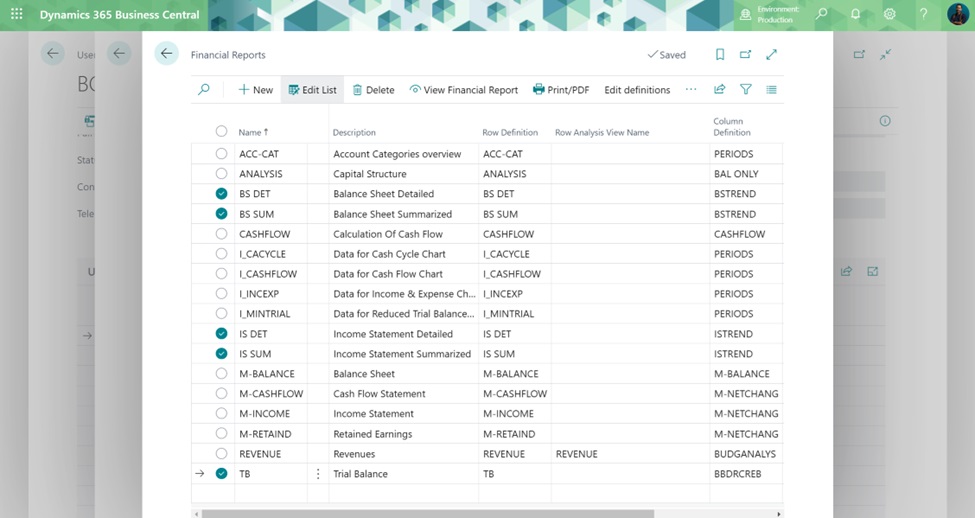Deselect the TB row checkbox

(221, 474)
